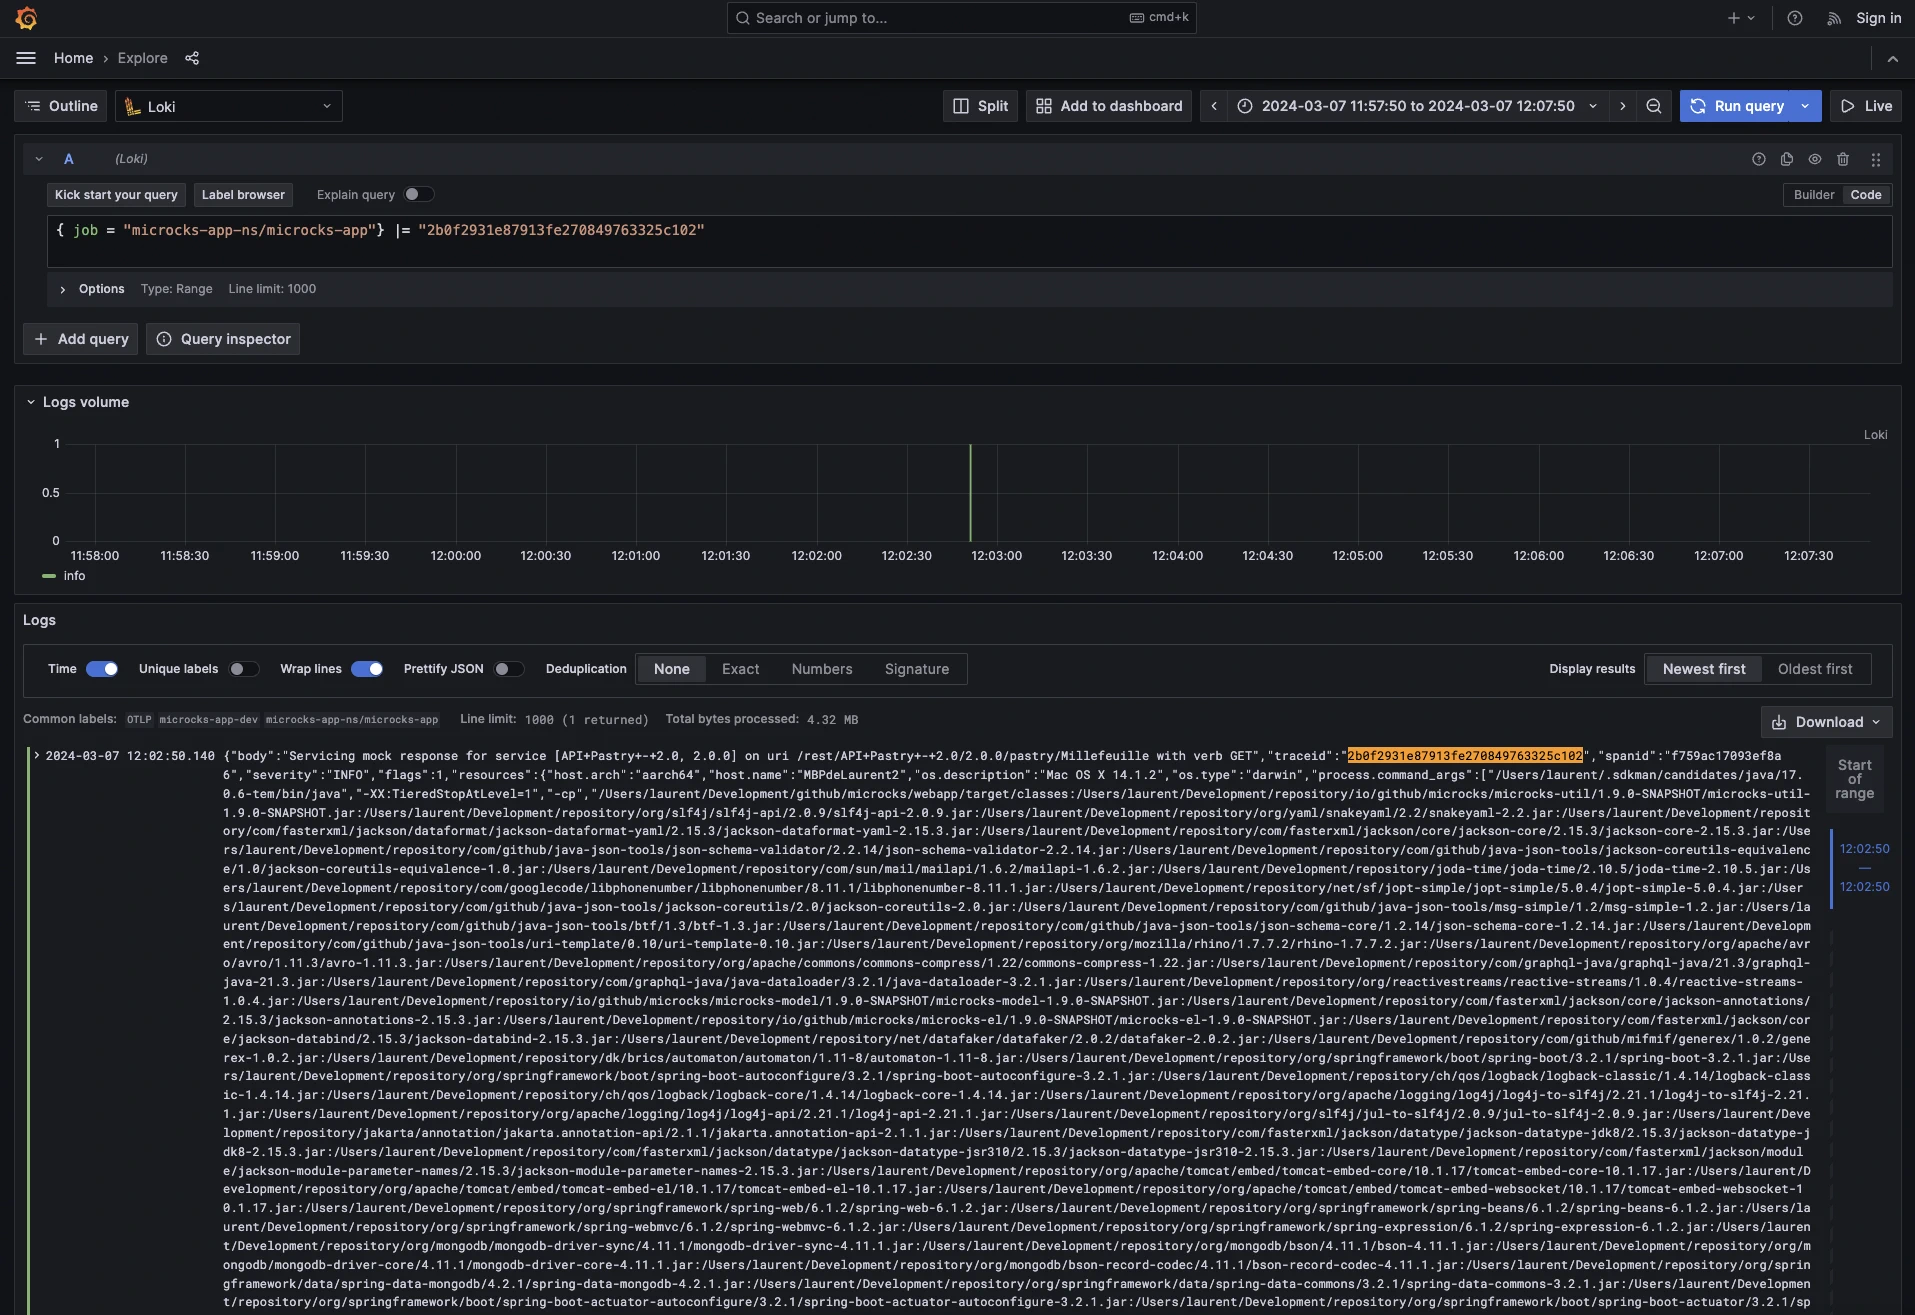
Task: Enable the Explain query toggle
Action: (x=418, y=194)
